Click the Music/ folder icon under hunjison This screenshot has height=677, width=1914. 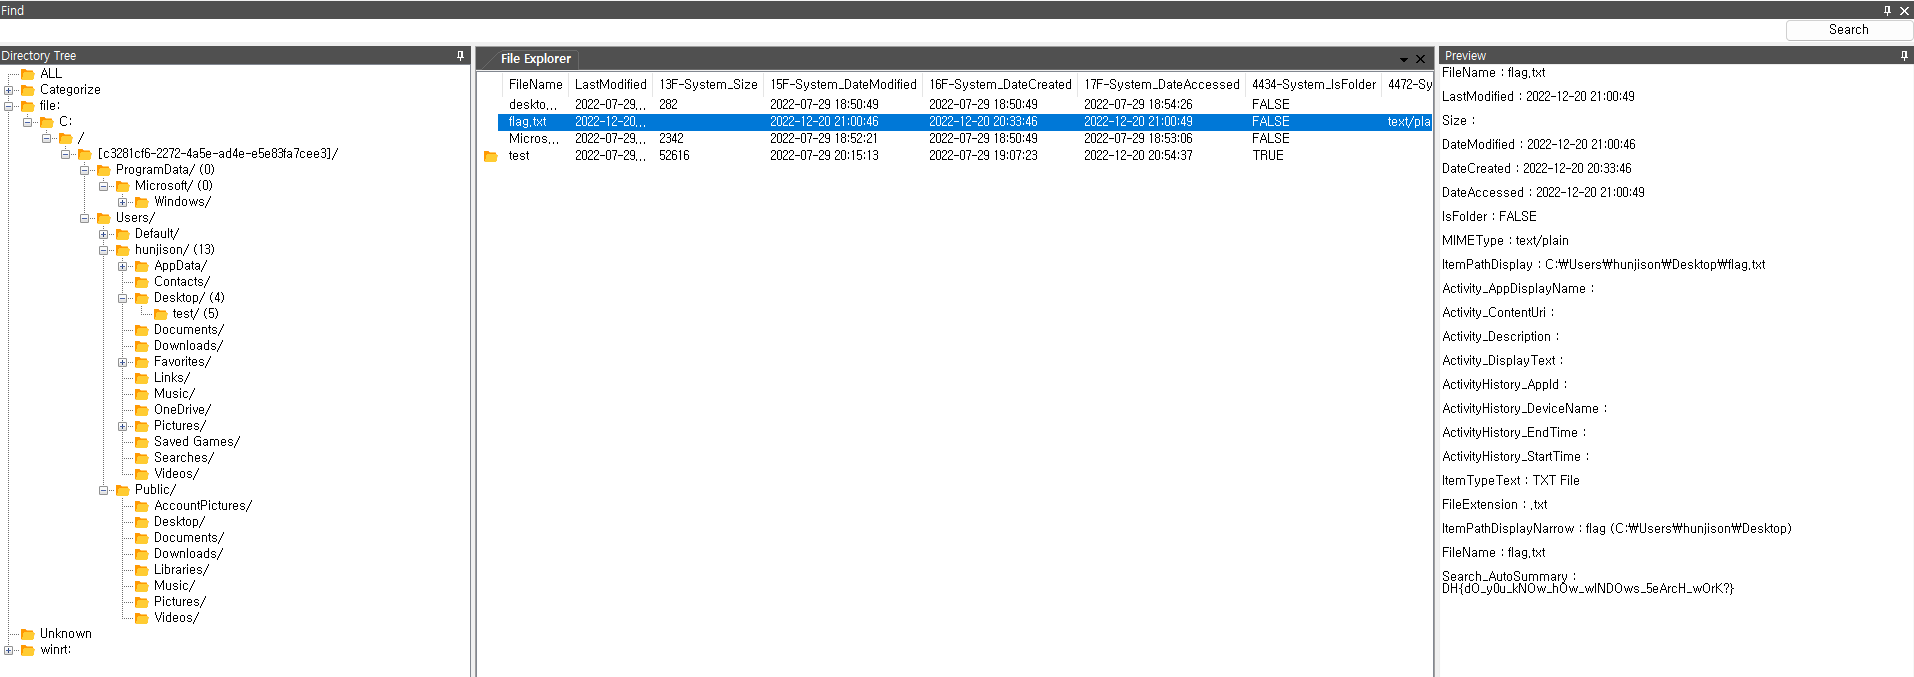coord(142,394)
